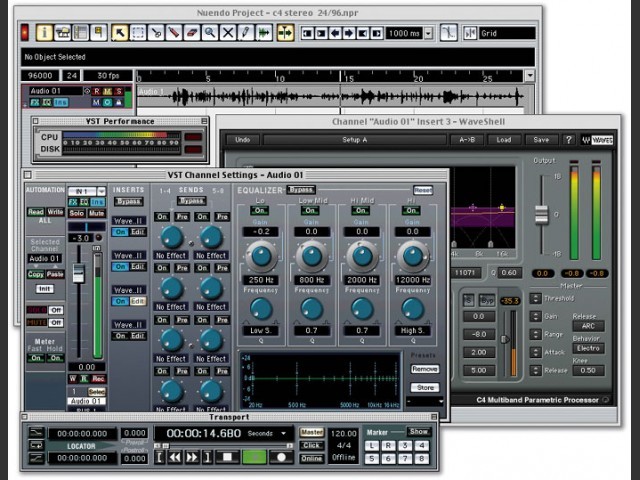Click marker button 5 in Transport
The height and width of the screenshot is (480, 640).
click(x=371, y=458)
